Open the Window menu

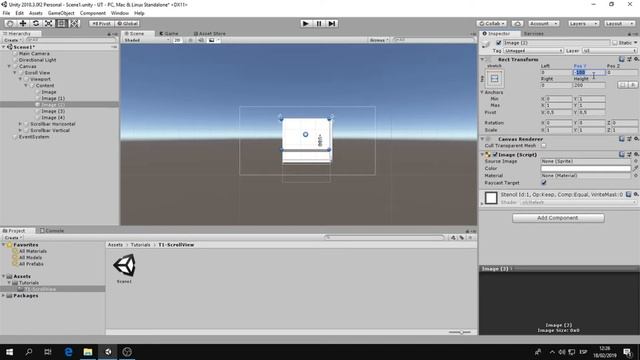[x=120, y=13]
